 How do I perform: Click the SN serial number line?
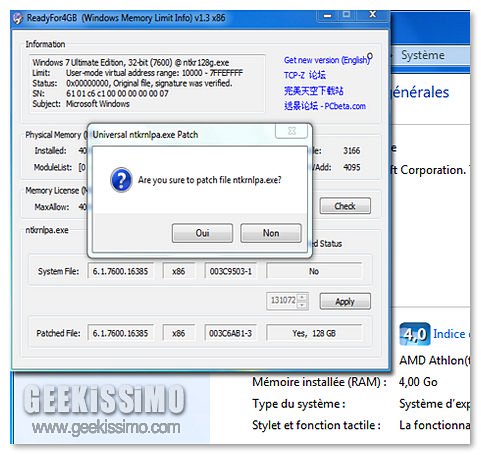pos(100,93)
